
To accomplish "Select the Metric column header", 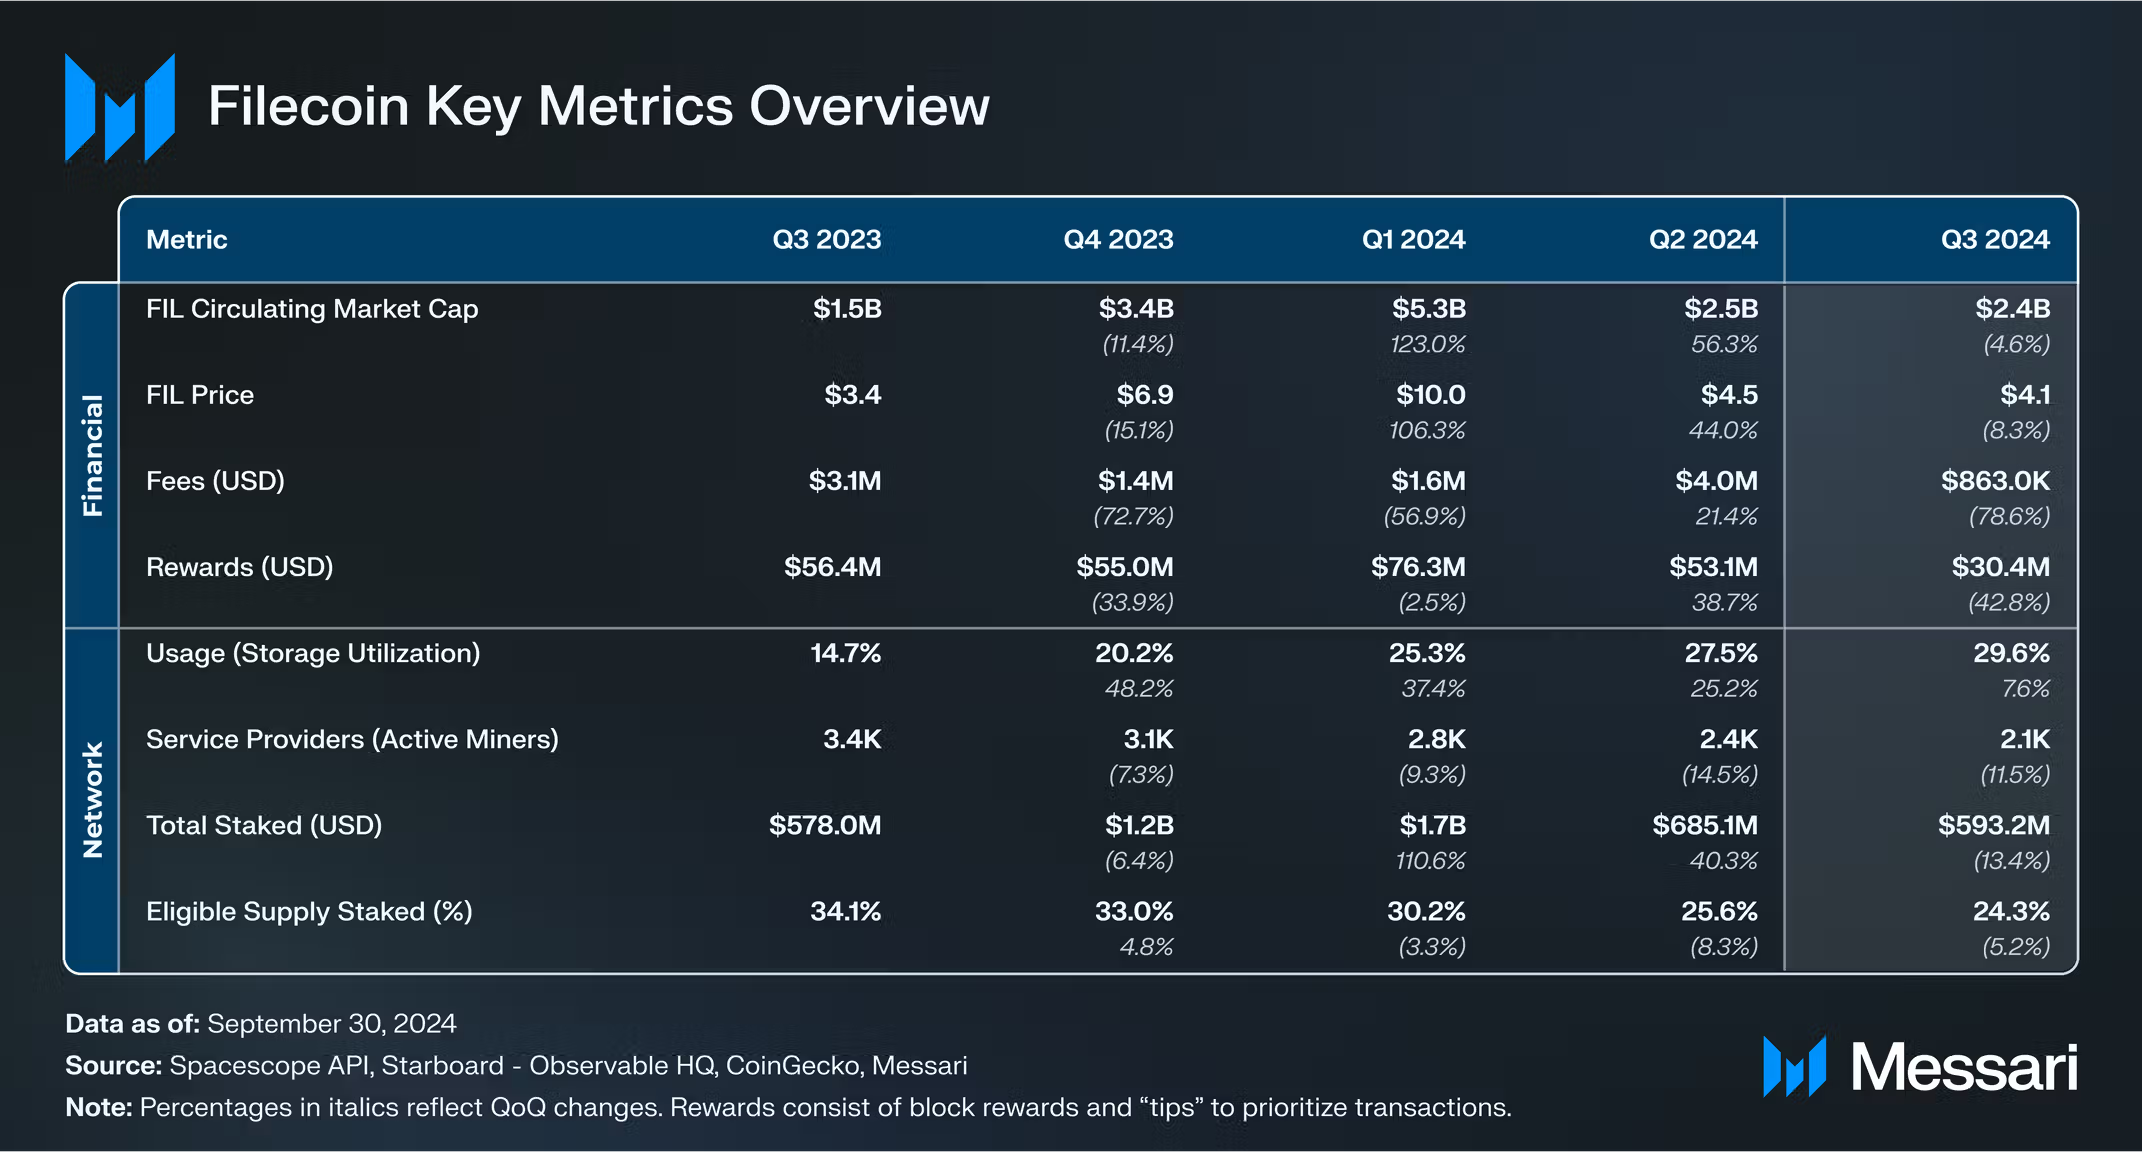I will [187, 240].
